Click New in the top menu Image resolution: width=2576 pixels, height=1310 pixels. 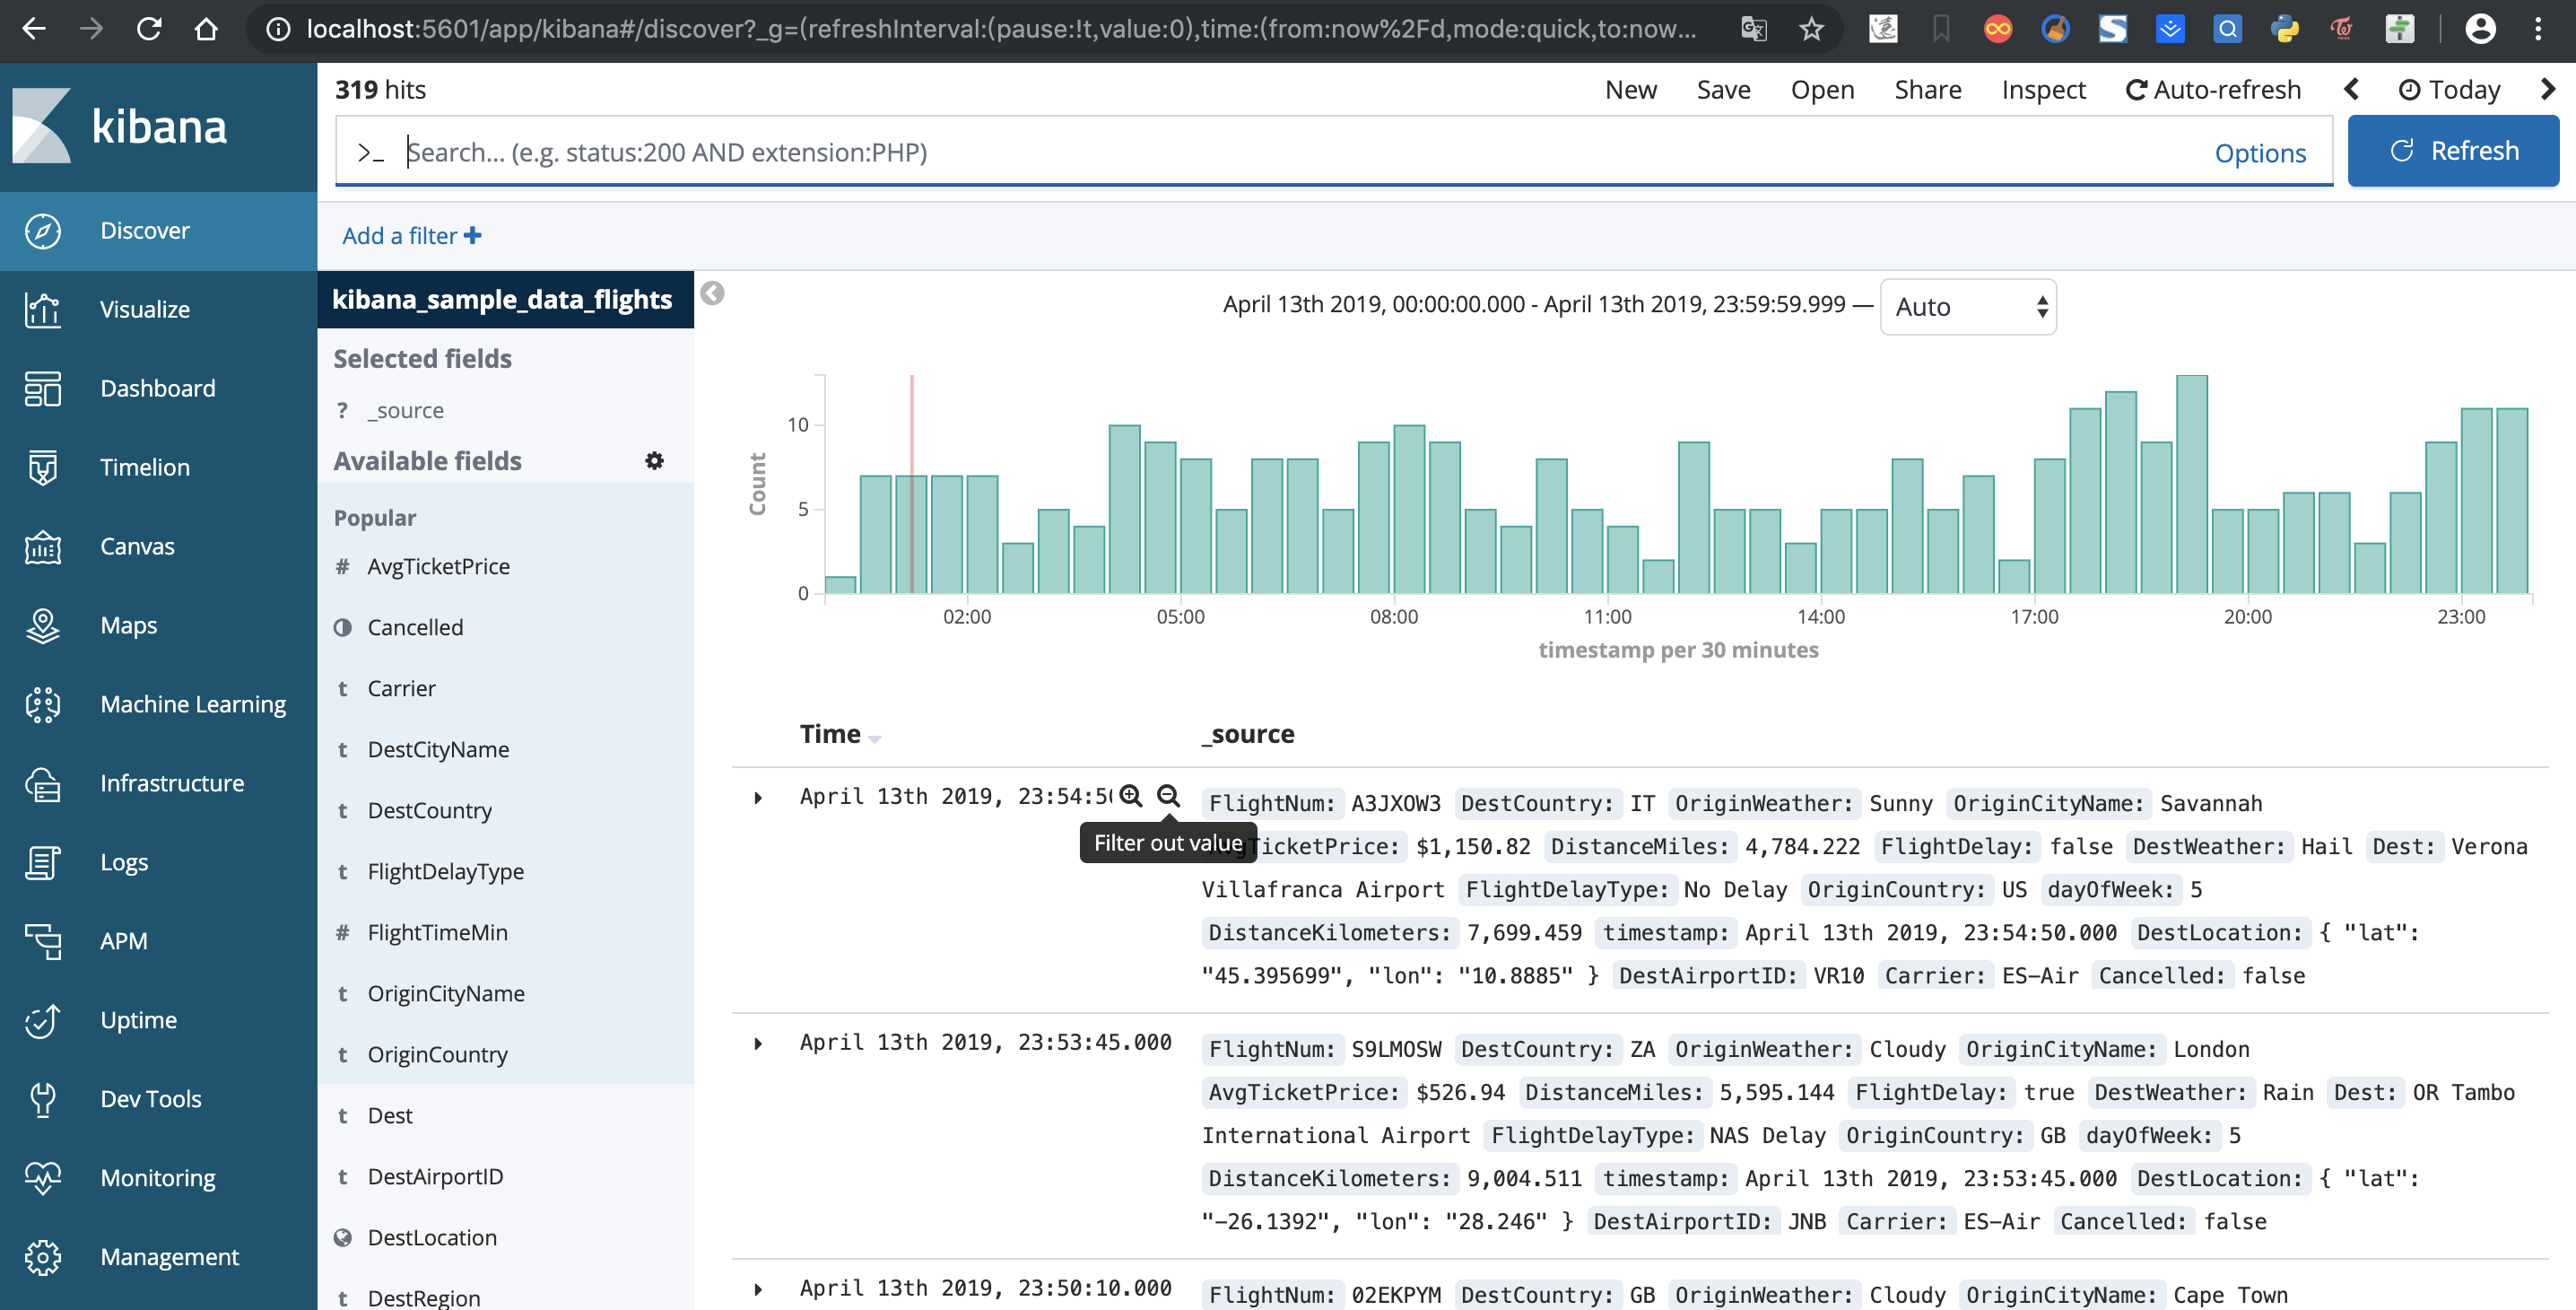[x=1631, y=90]
